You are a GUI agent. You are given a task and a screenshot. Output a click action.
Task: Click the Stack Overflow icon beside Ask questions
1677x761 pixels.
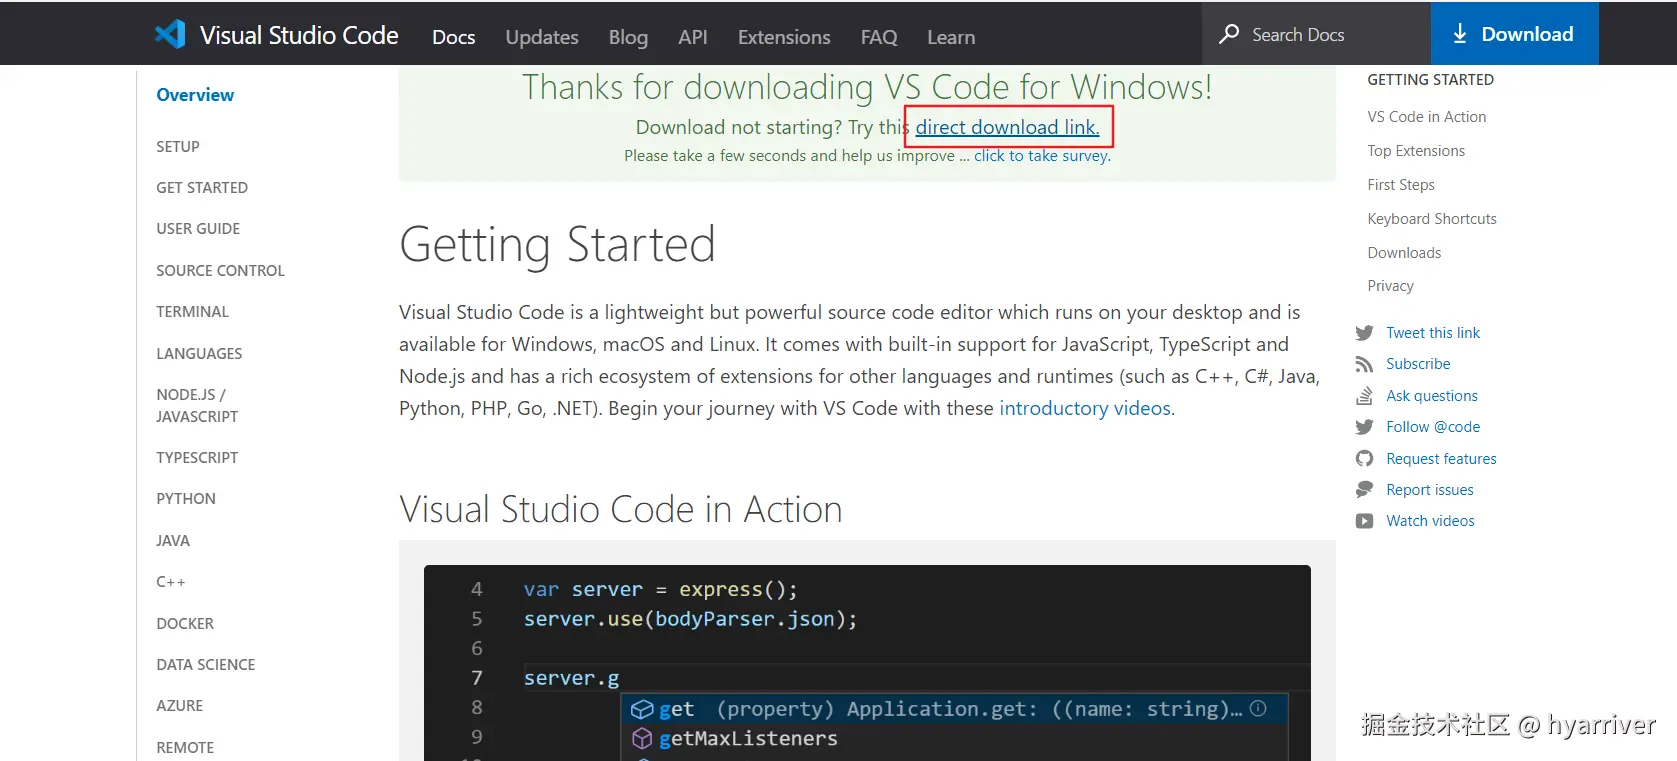point(1364,396)
